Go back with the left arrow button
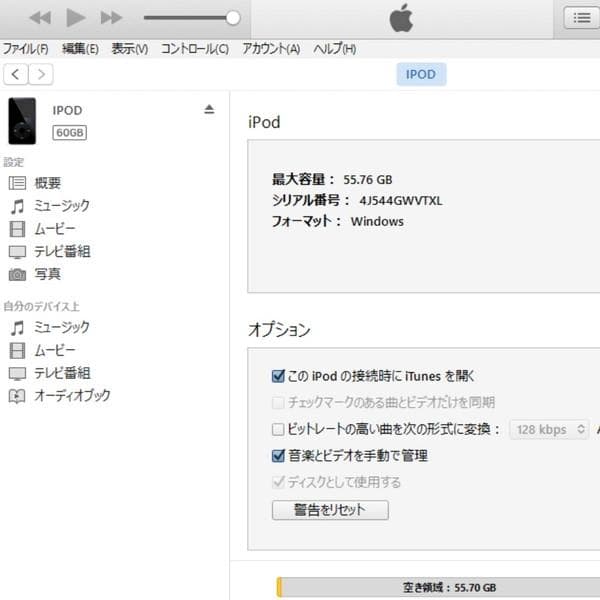This screenshot has height=600, width=600. [16, 74]
